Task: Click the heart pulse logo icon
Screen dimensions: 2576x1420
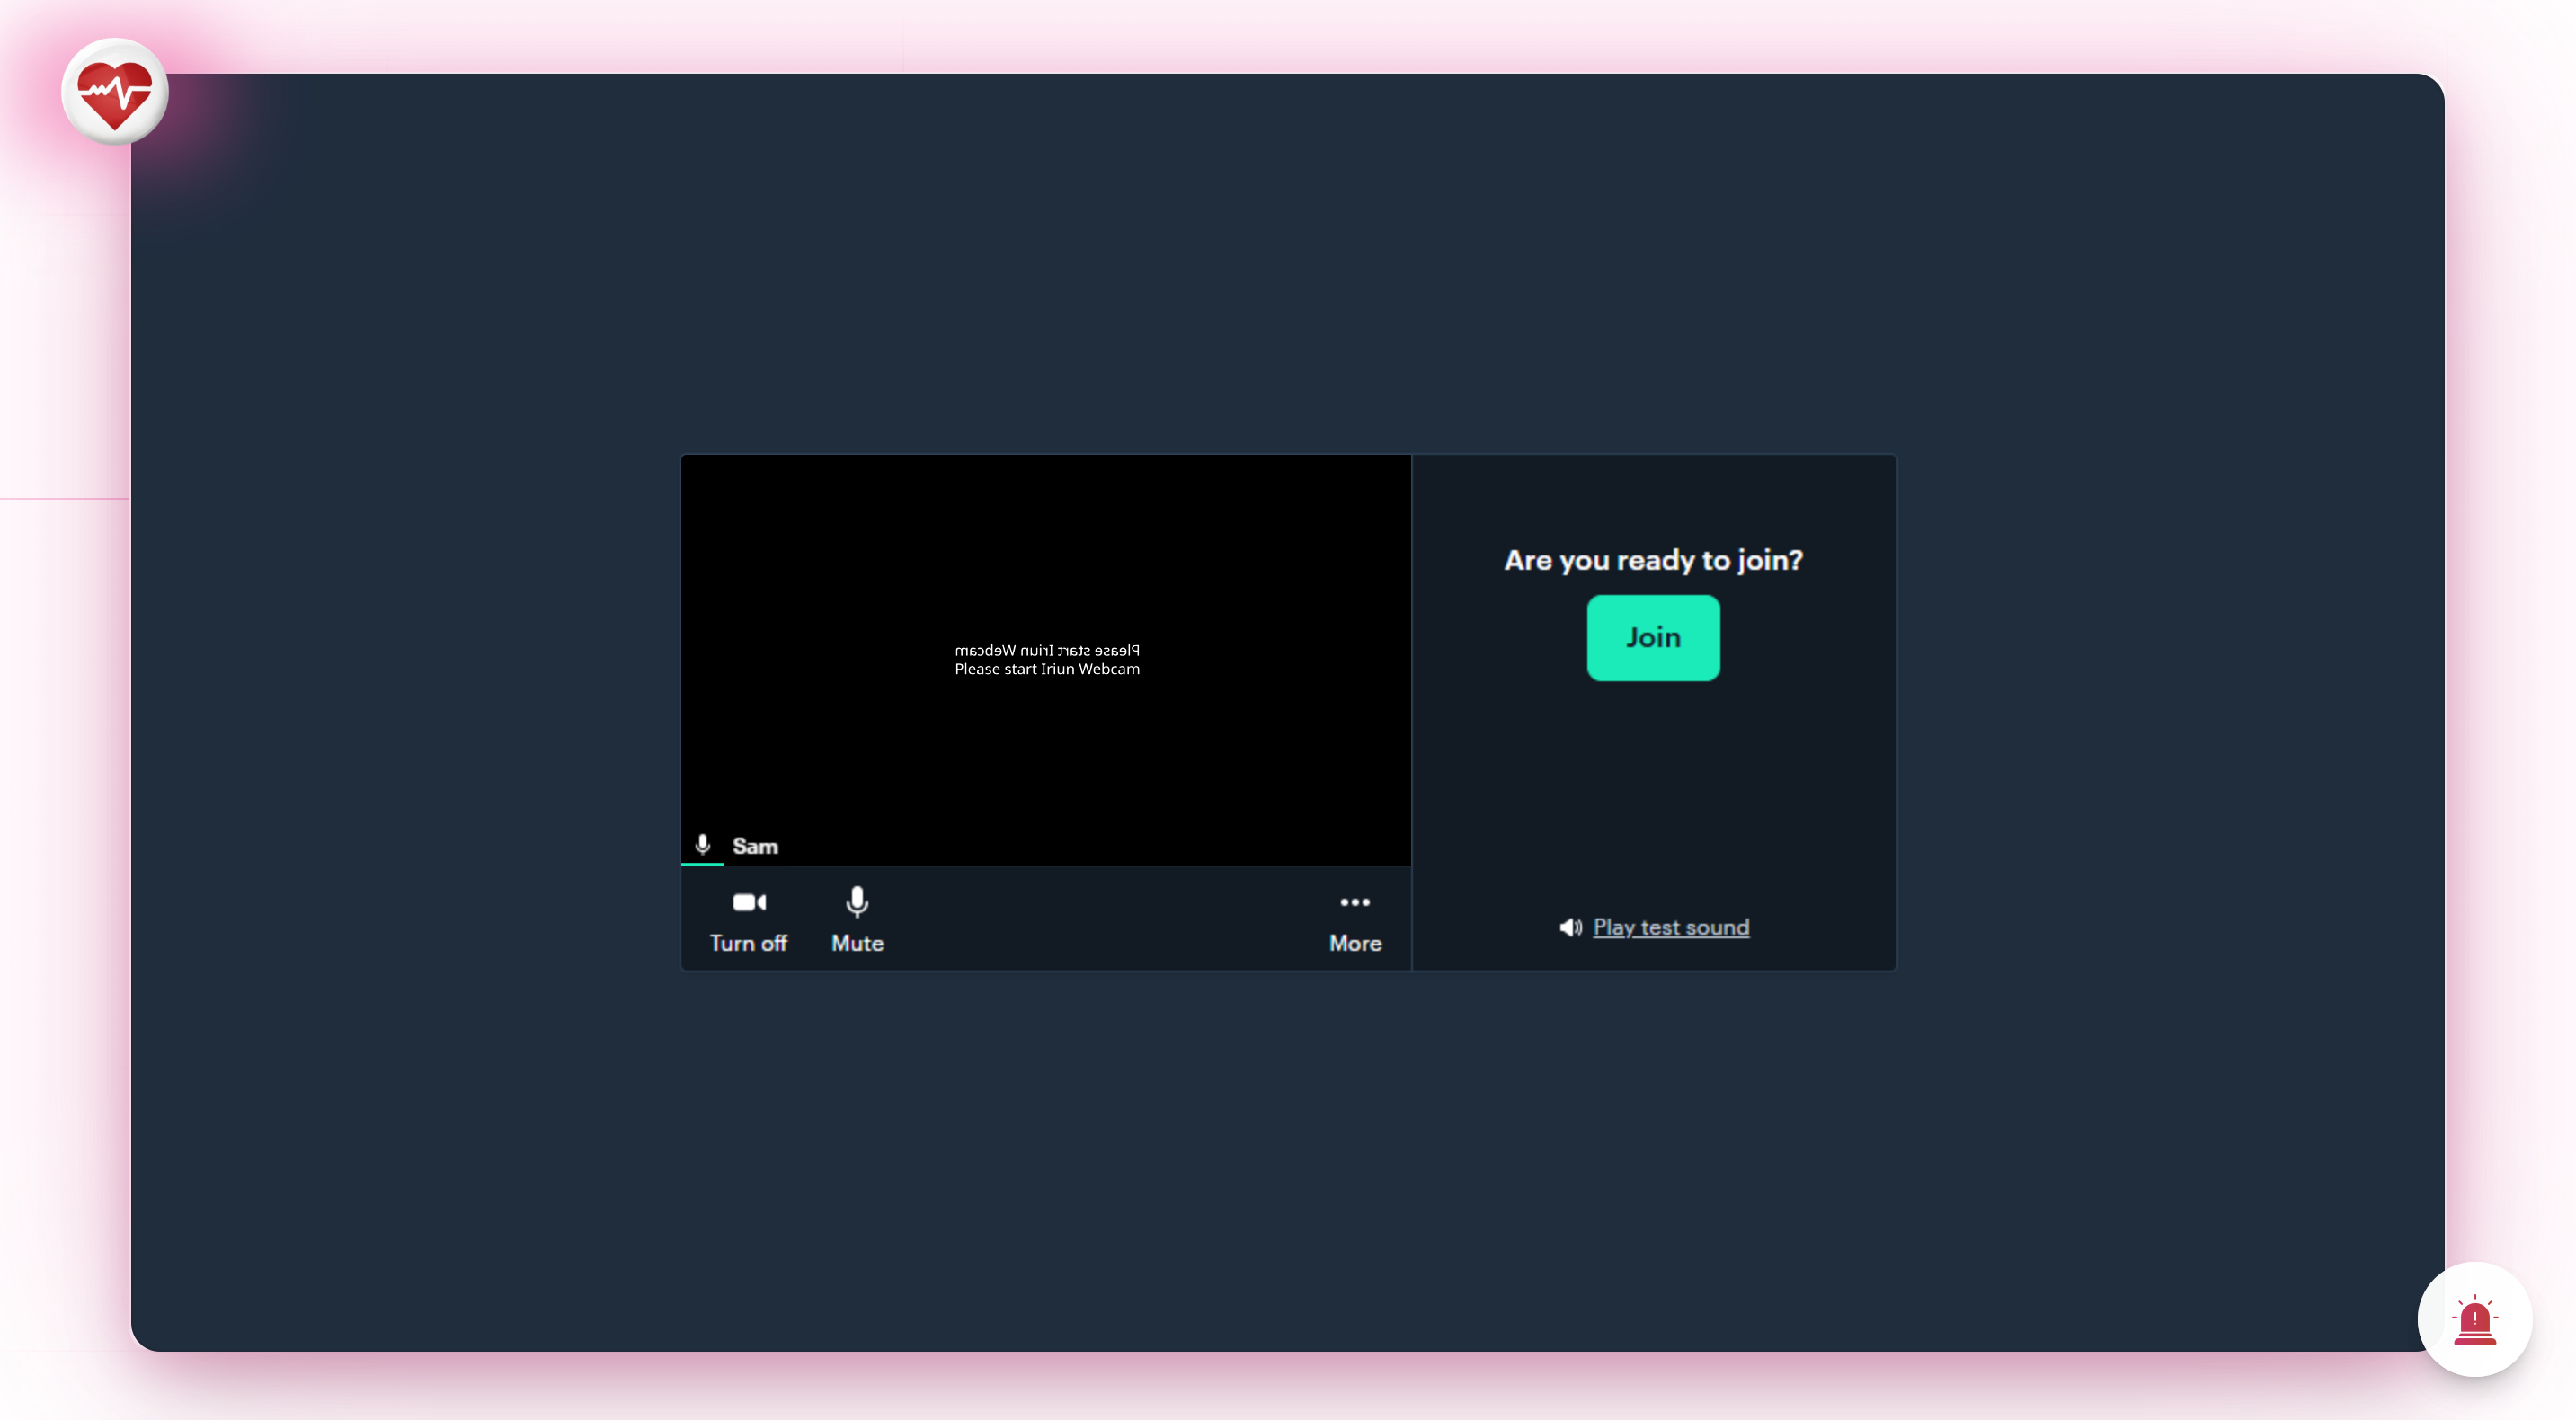Action: tap(115, 92)
